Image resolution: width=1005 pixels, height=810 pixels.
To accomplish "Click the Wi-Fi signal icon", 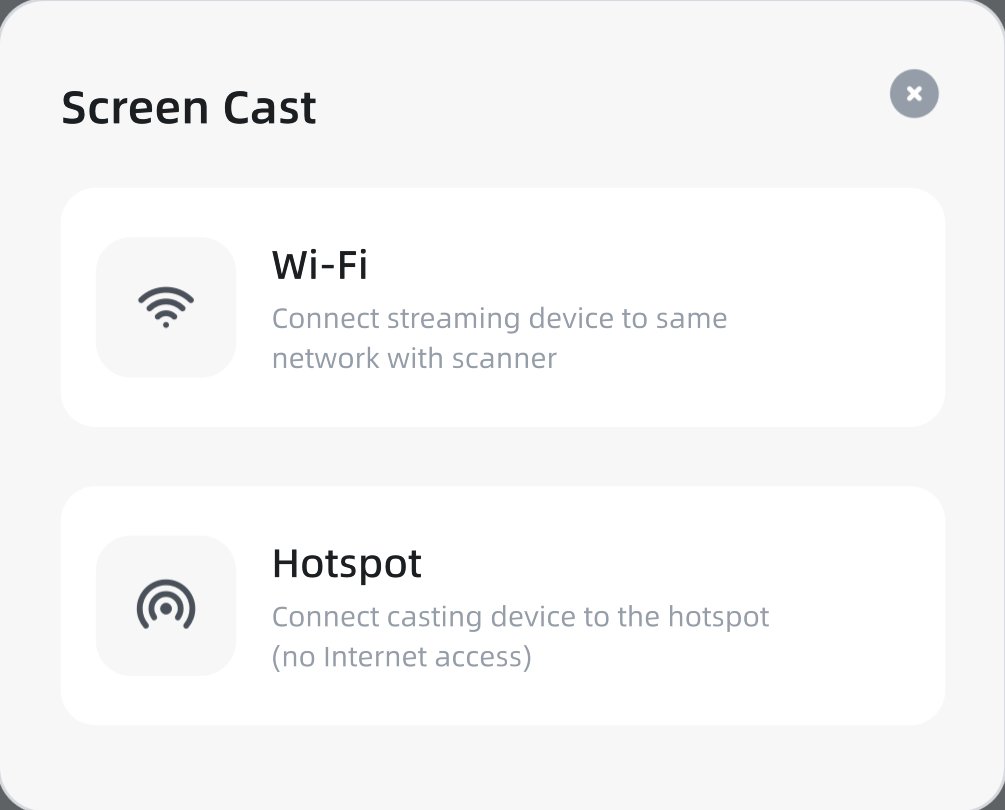I will 166,307.
